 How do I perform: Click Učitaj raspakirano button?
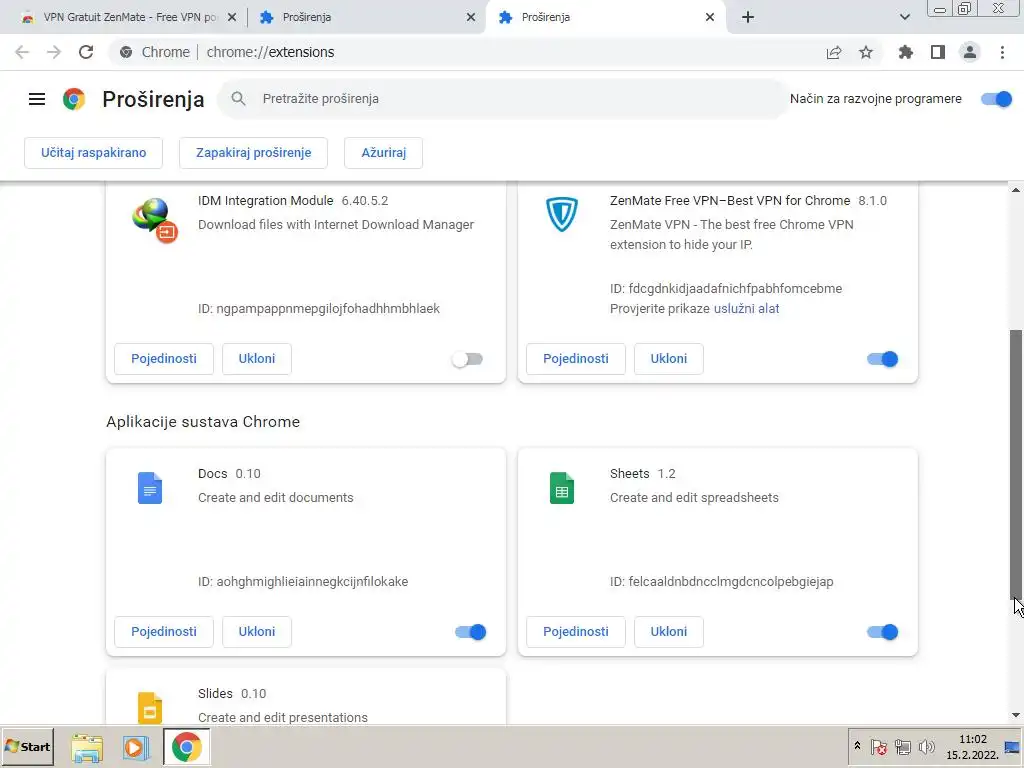pyautogui.click(x=93, y=153)
